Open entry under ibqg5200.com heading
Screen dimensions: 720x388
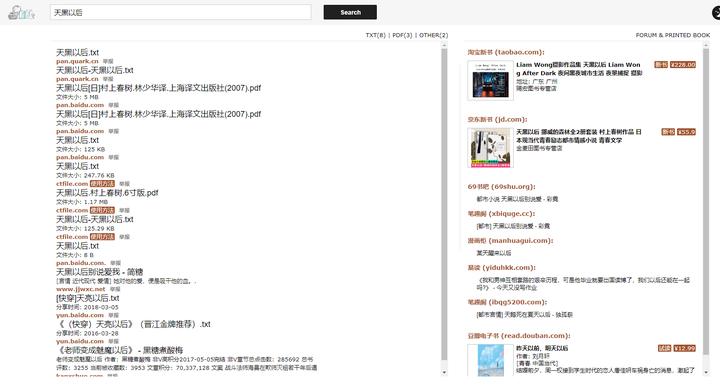pos(524,315)
